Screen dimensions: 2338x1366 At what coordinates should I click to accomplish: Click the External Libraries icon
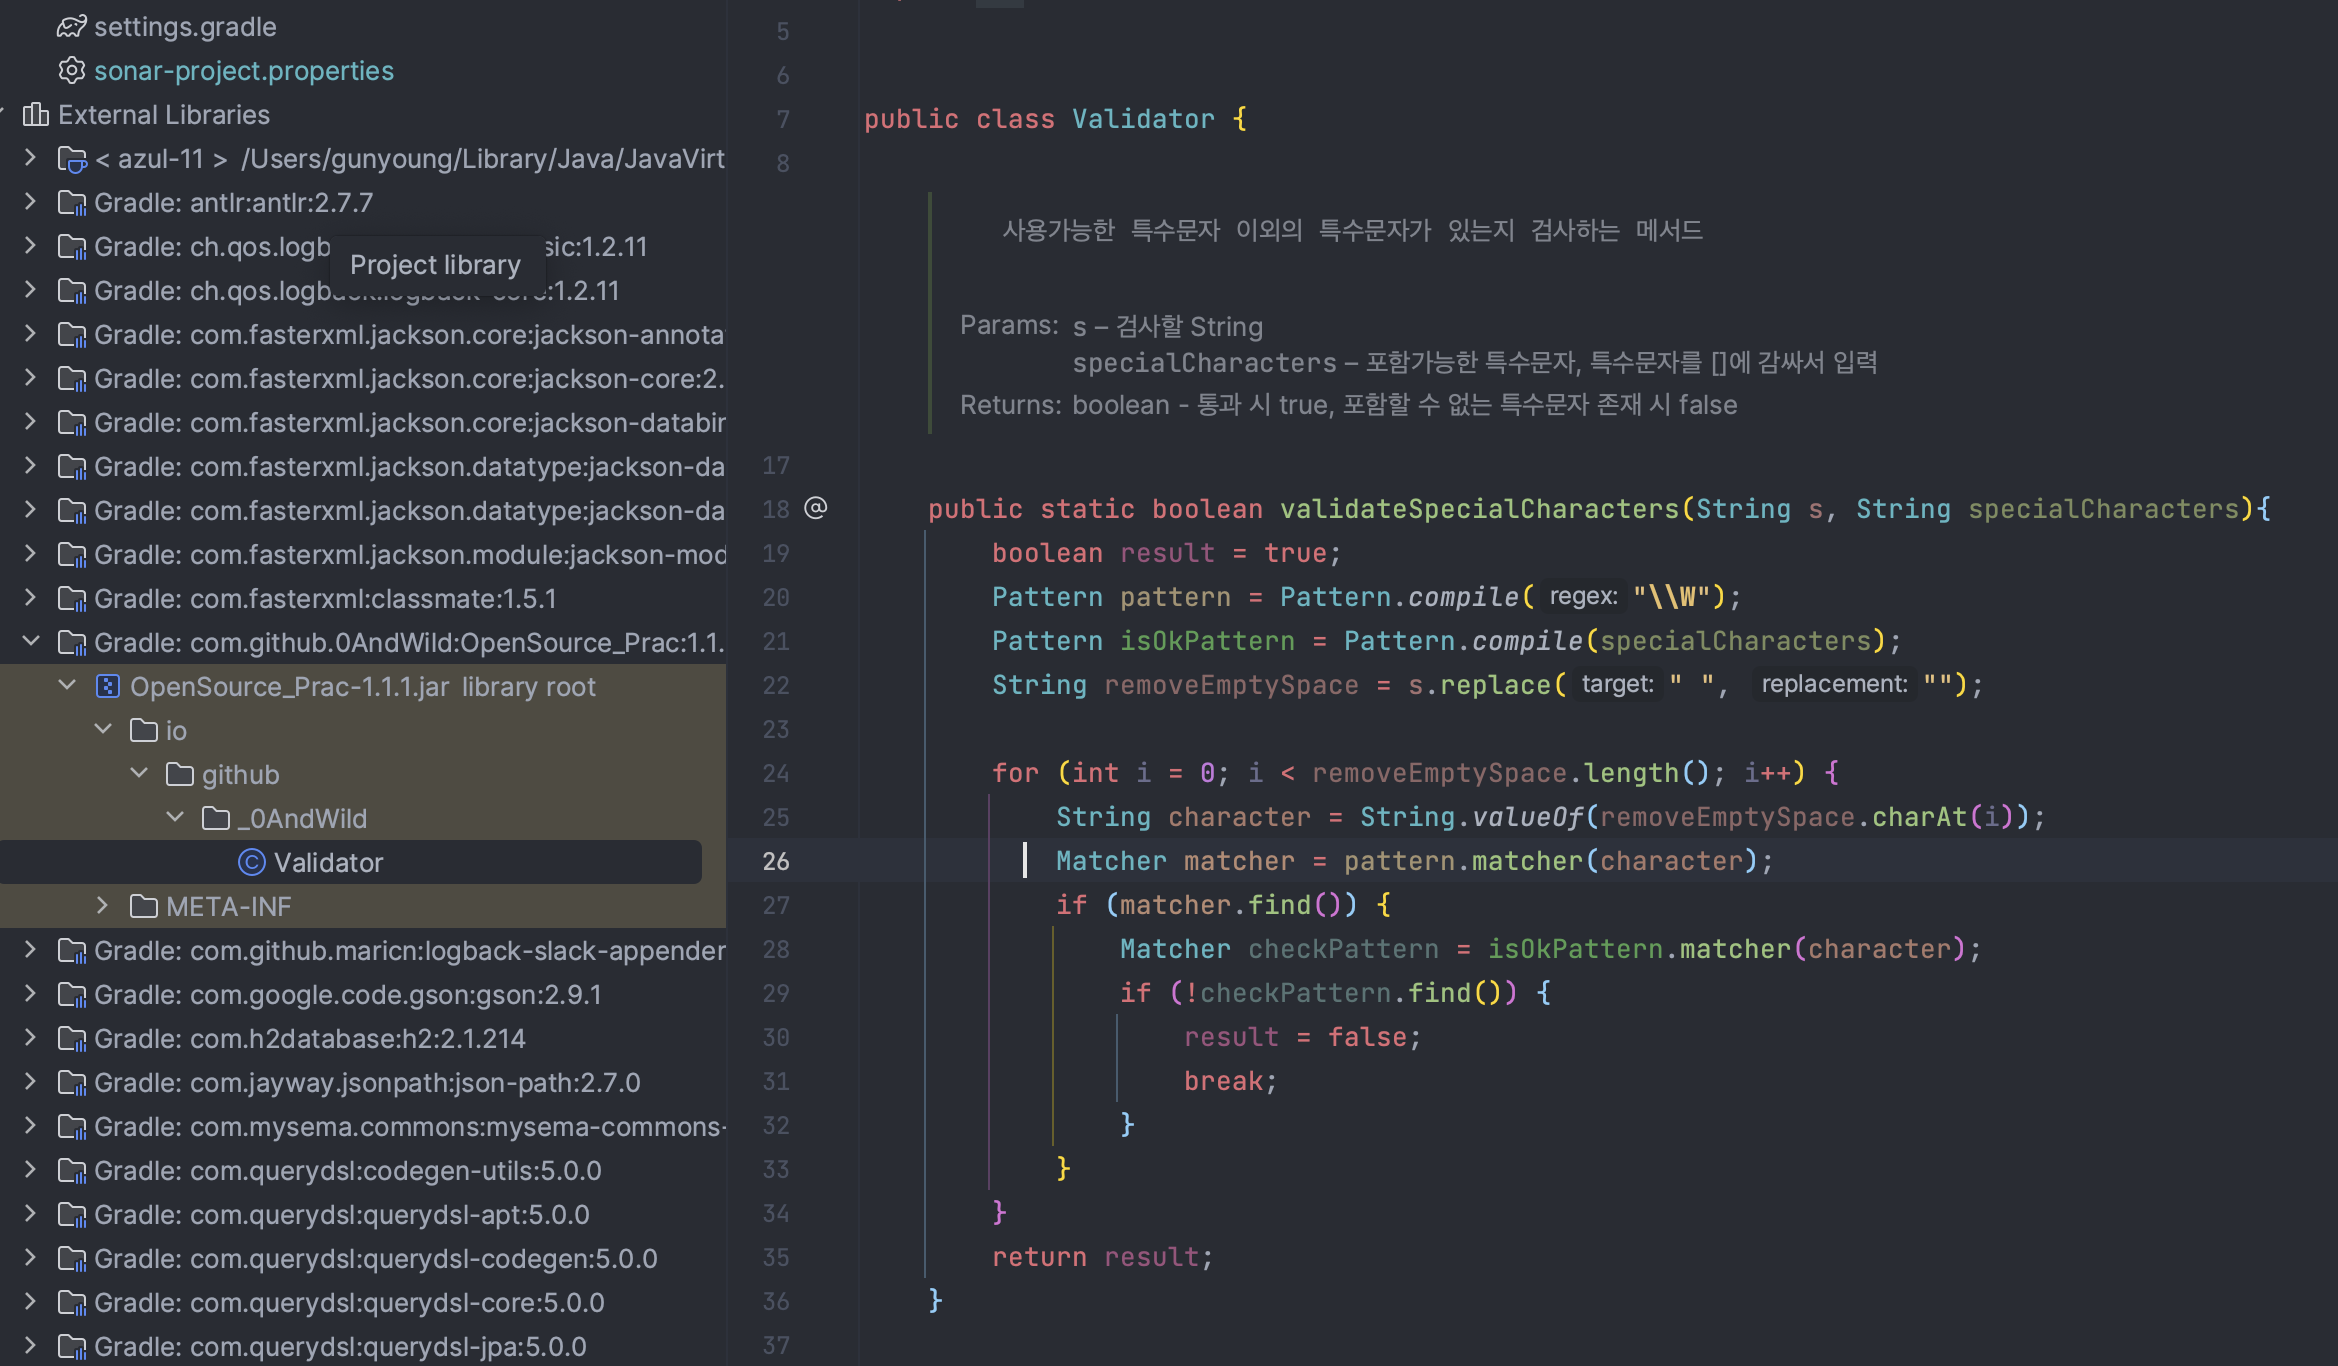pos(36,114)
